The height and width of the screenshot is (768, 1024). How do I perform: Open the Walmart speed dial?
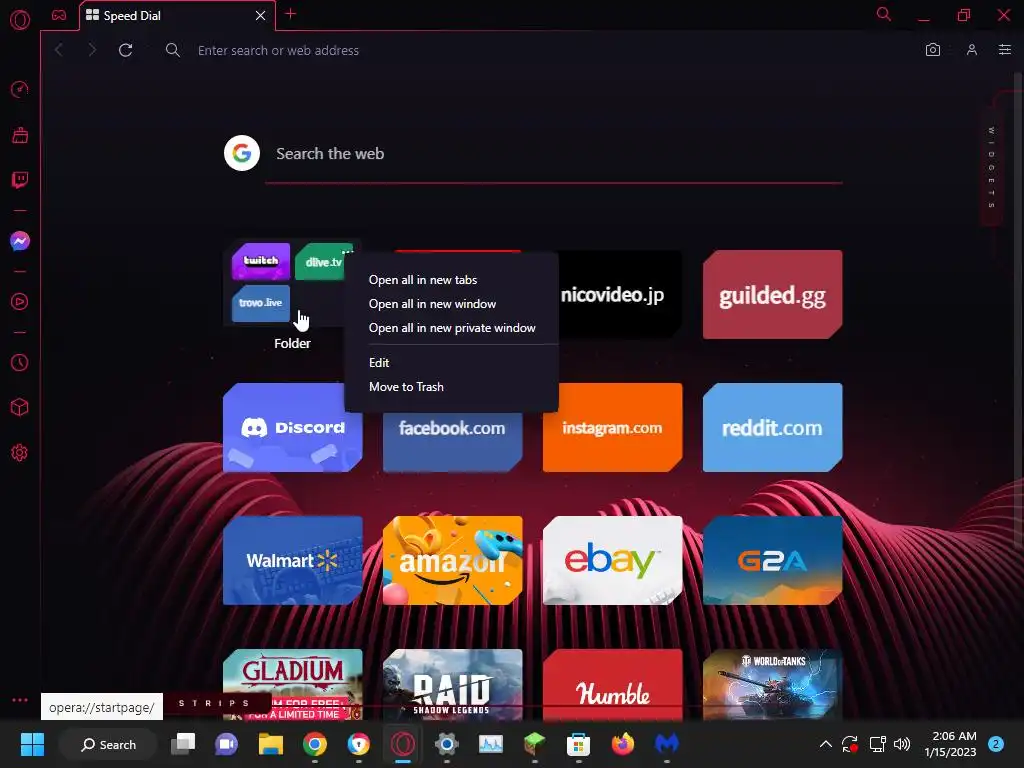(x=293, y=560)
